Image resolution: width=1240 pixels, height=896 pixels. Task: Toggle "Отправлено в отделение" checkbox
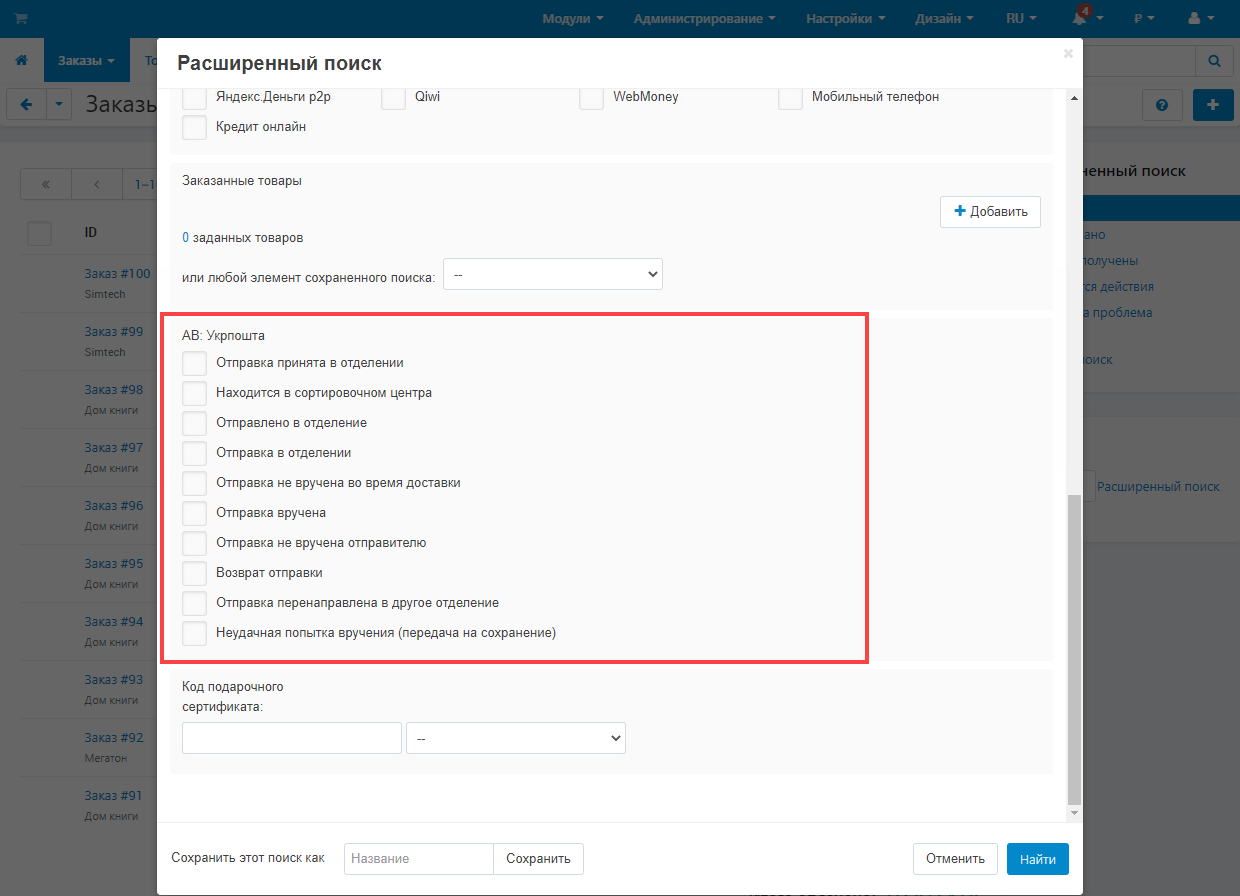coord(195,423)
